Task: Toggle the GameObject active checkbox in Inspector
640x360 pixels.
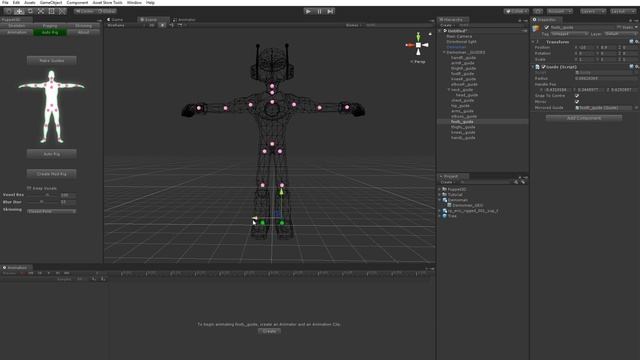Action: pyautogui.click(x=547, y=27)
